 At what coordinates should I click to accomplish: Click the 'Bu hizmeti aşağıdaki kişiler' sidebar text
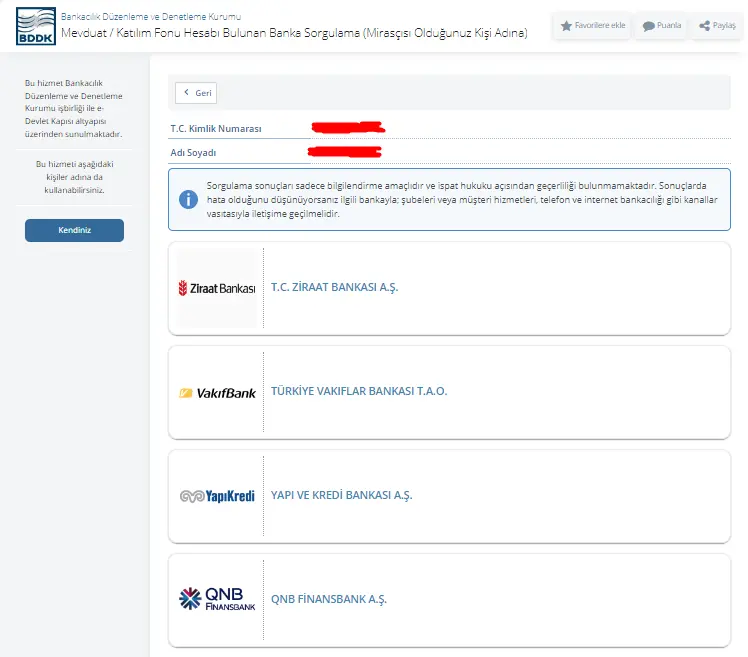74,177
